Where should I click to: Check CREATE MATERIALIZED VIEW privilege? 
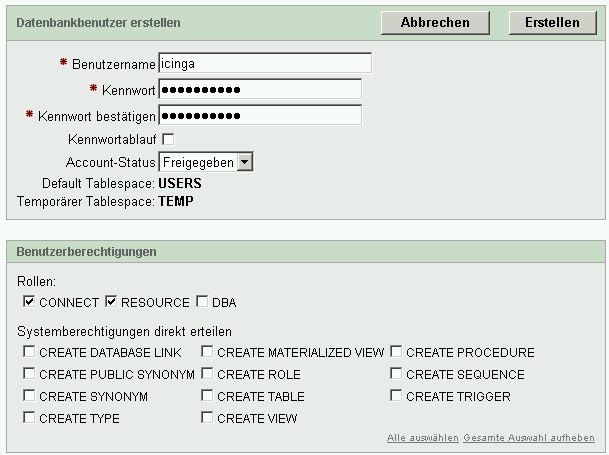[x=207, y=352]
